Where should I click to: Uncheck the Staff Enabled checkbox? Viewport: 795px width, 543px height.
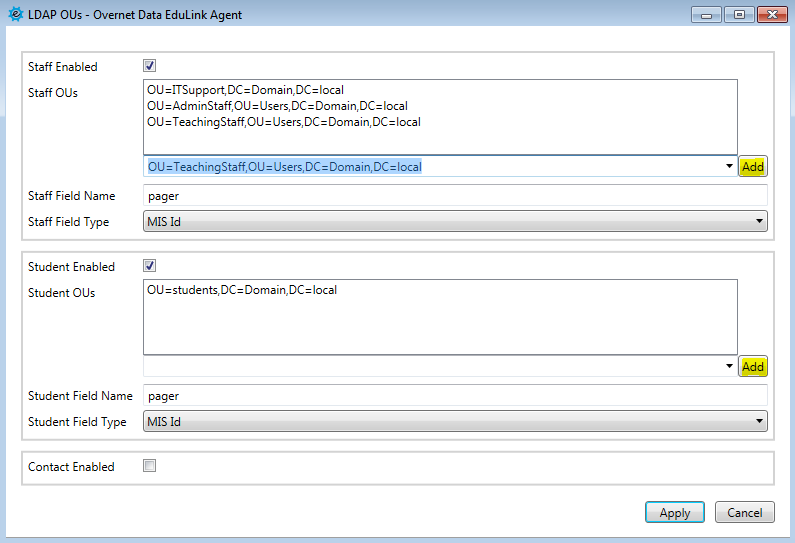[150, 65]
